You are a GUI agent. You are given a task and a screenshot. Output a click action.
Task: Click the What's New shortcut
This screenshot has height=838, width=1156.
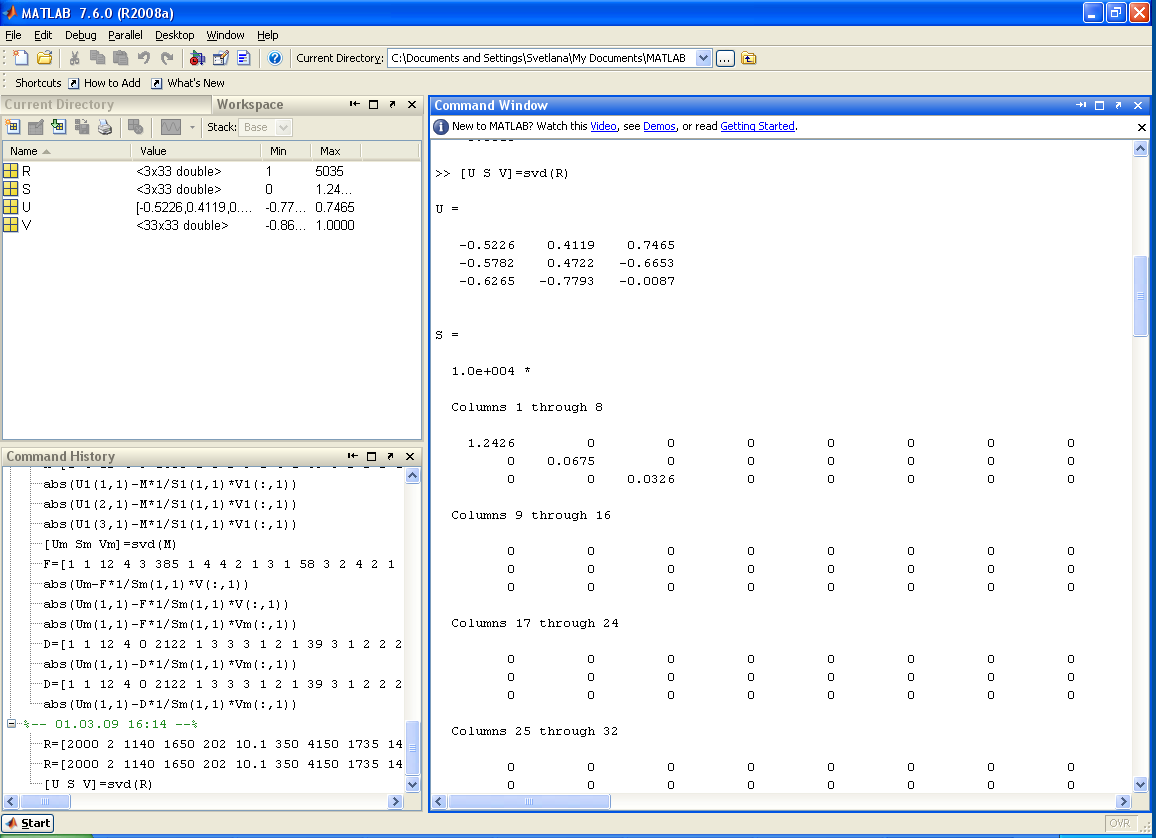pos(188,83)
